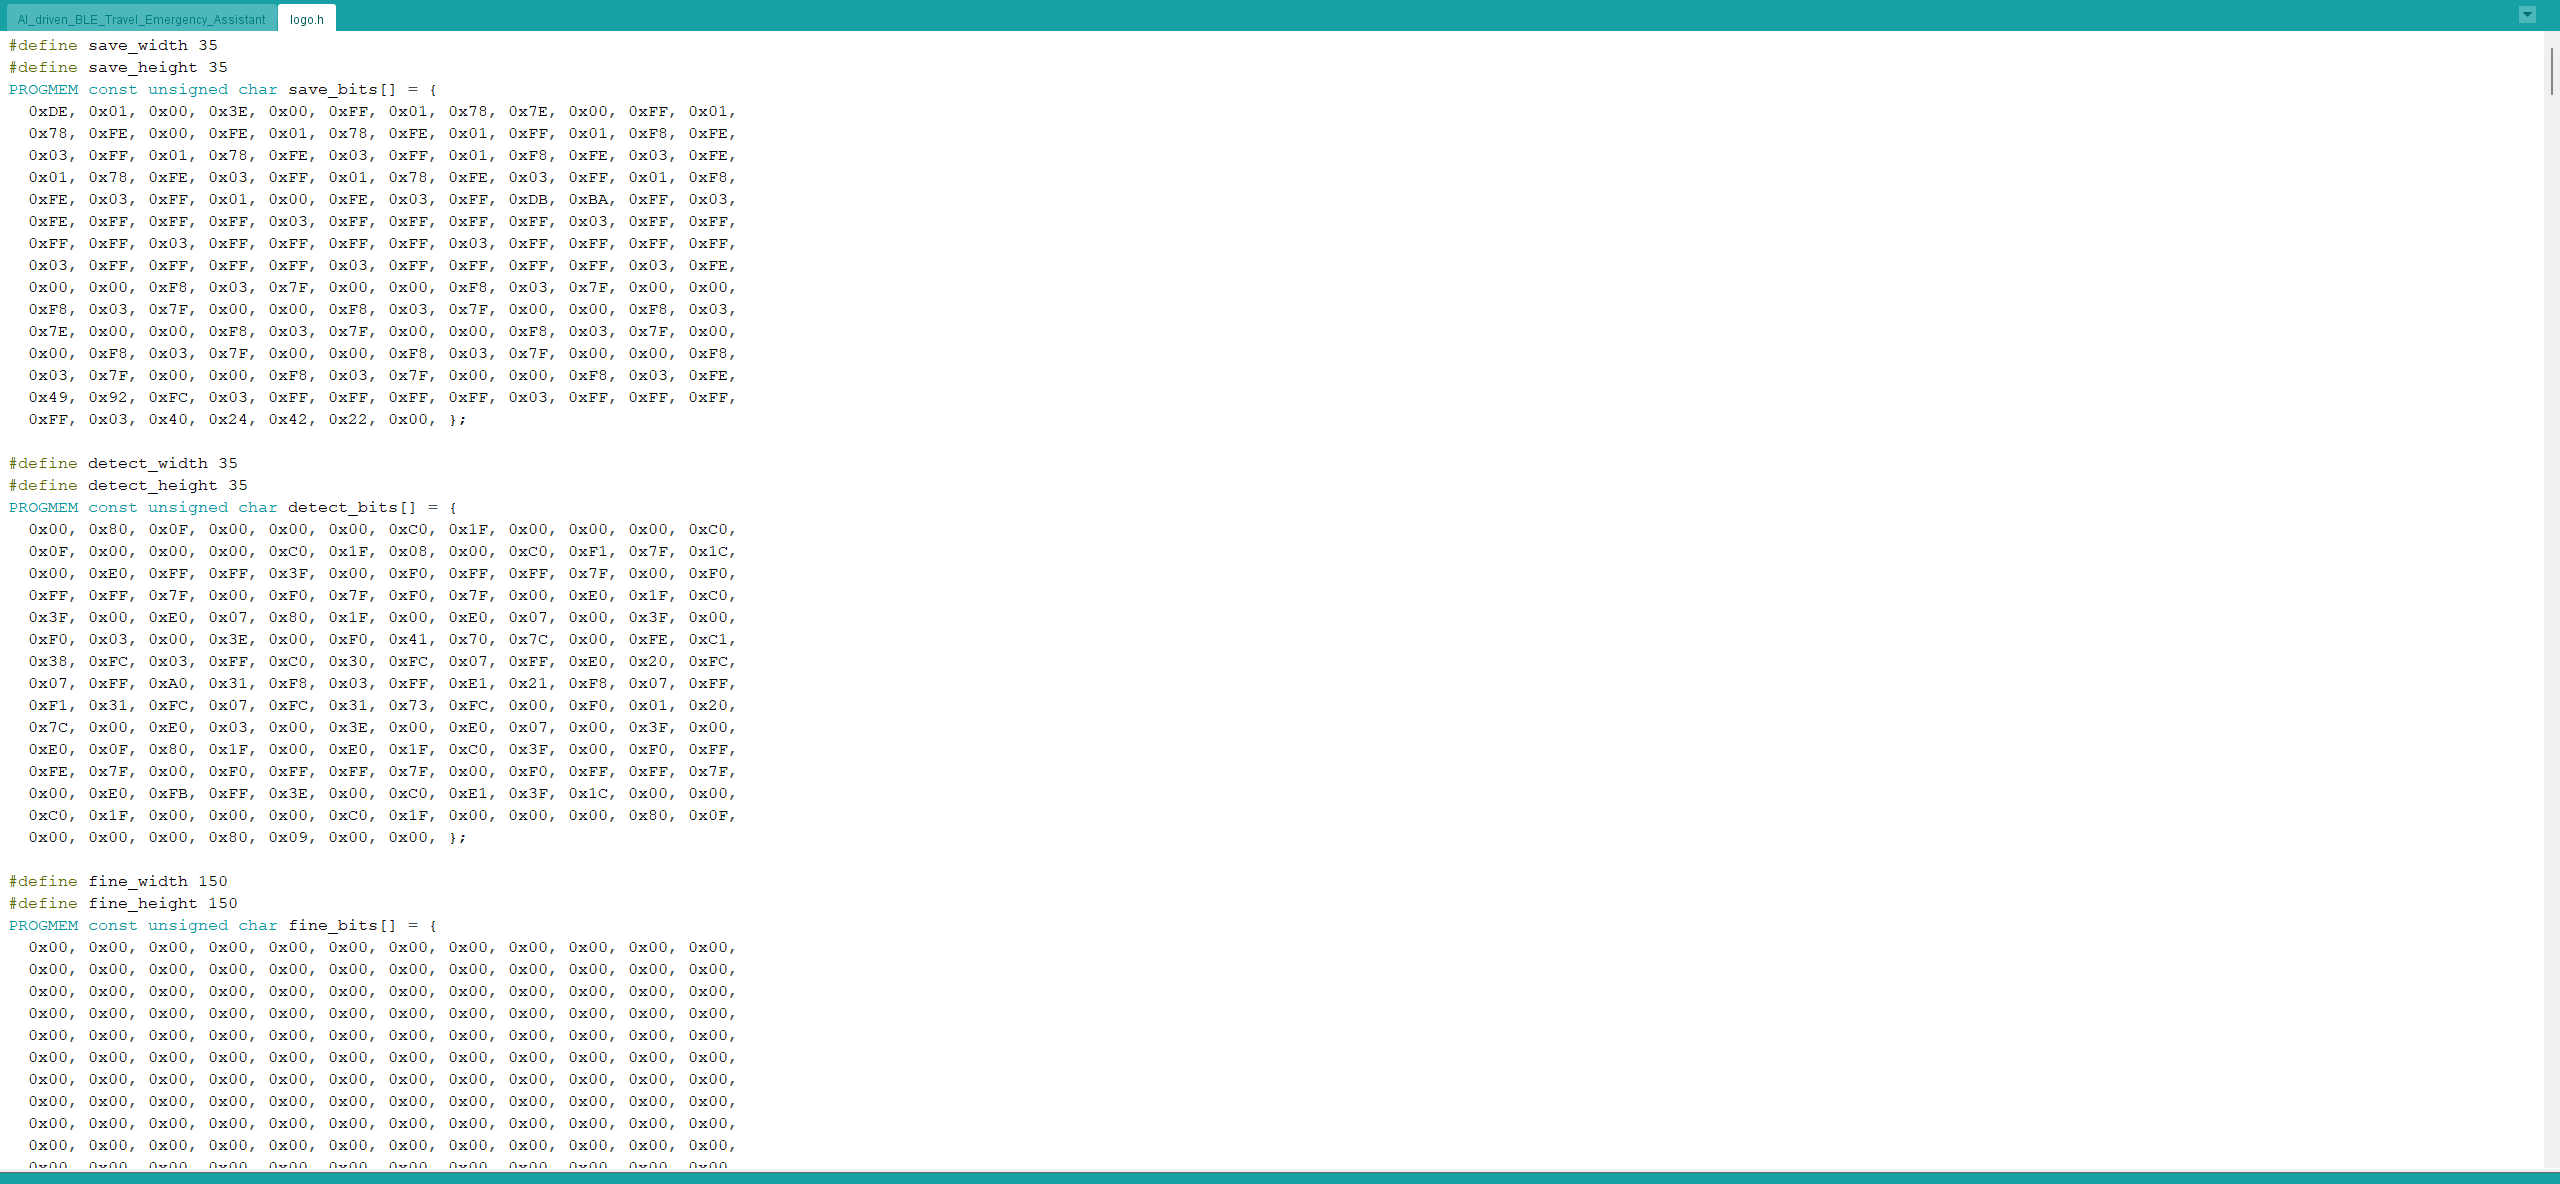2560x1184 pixels.
Task: Click the detect_width identifier
Action: 147,463
